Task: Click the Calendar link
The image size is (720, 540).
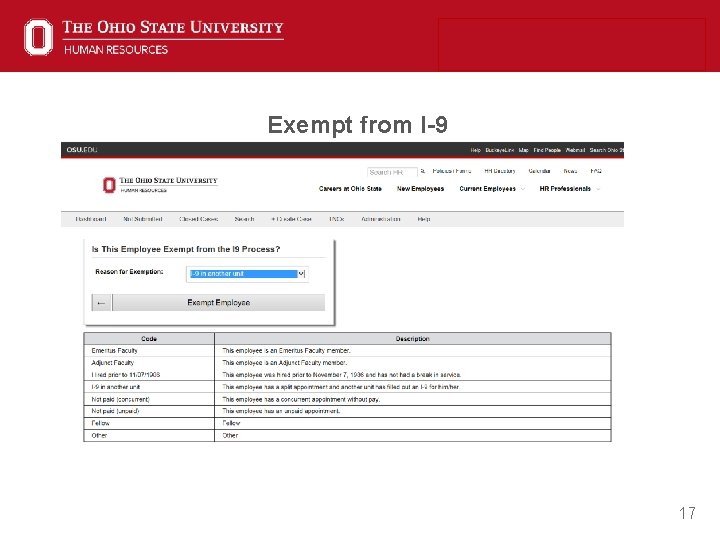Action: (x=539, y=171)
